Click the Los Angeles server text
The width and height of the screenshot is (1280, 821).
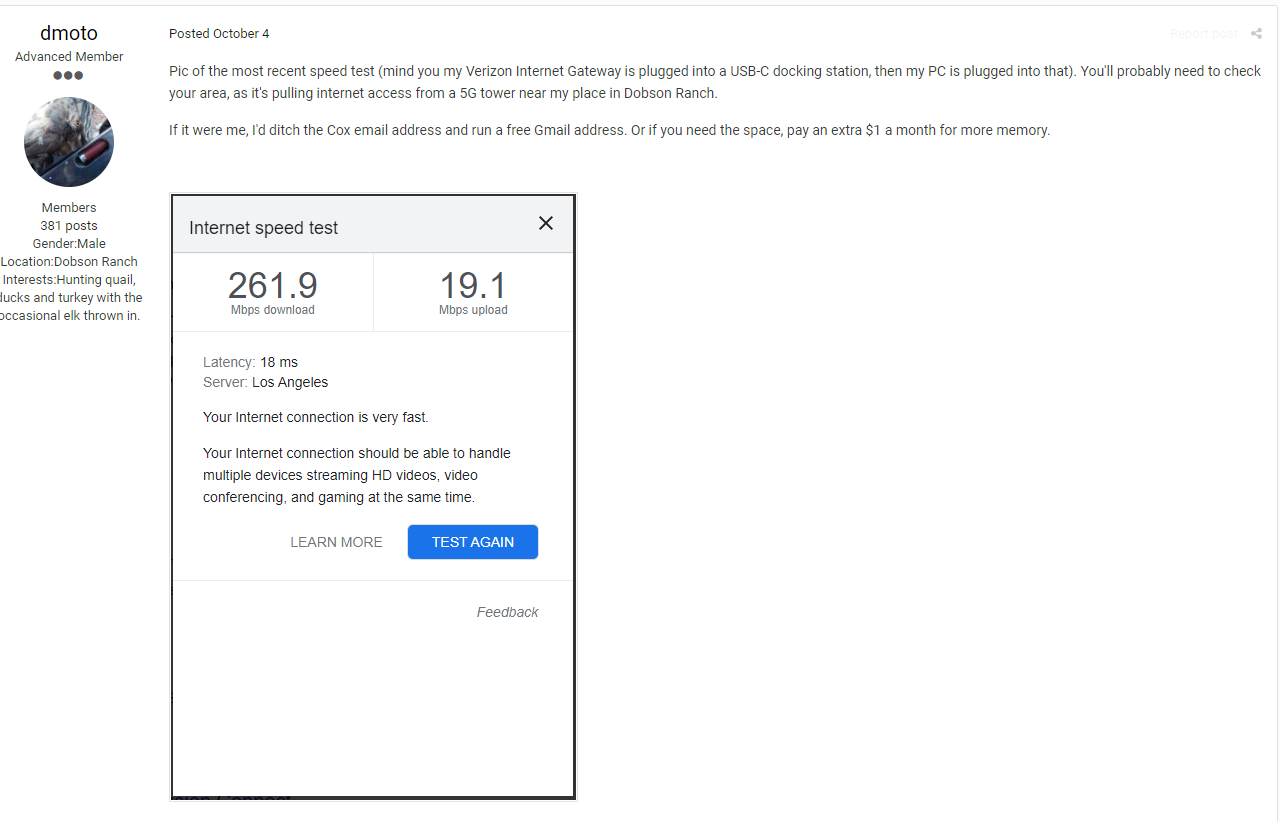pos(290,382)
